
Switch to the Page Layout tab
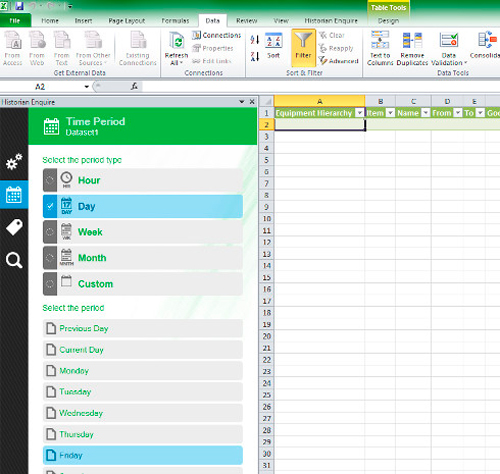point(127,21)
